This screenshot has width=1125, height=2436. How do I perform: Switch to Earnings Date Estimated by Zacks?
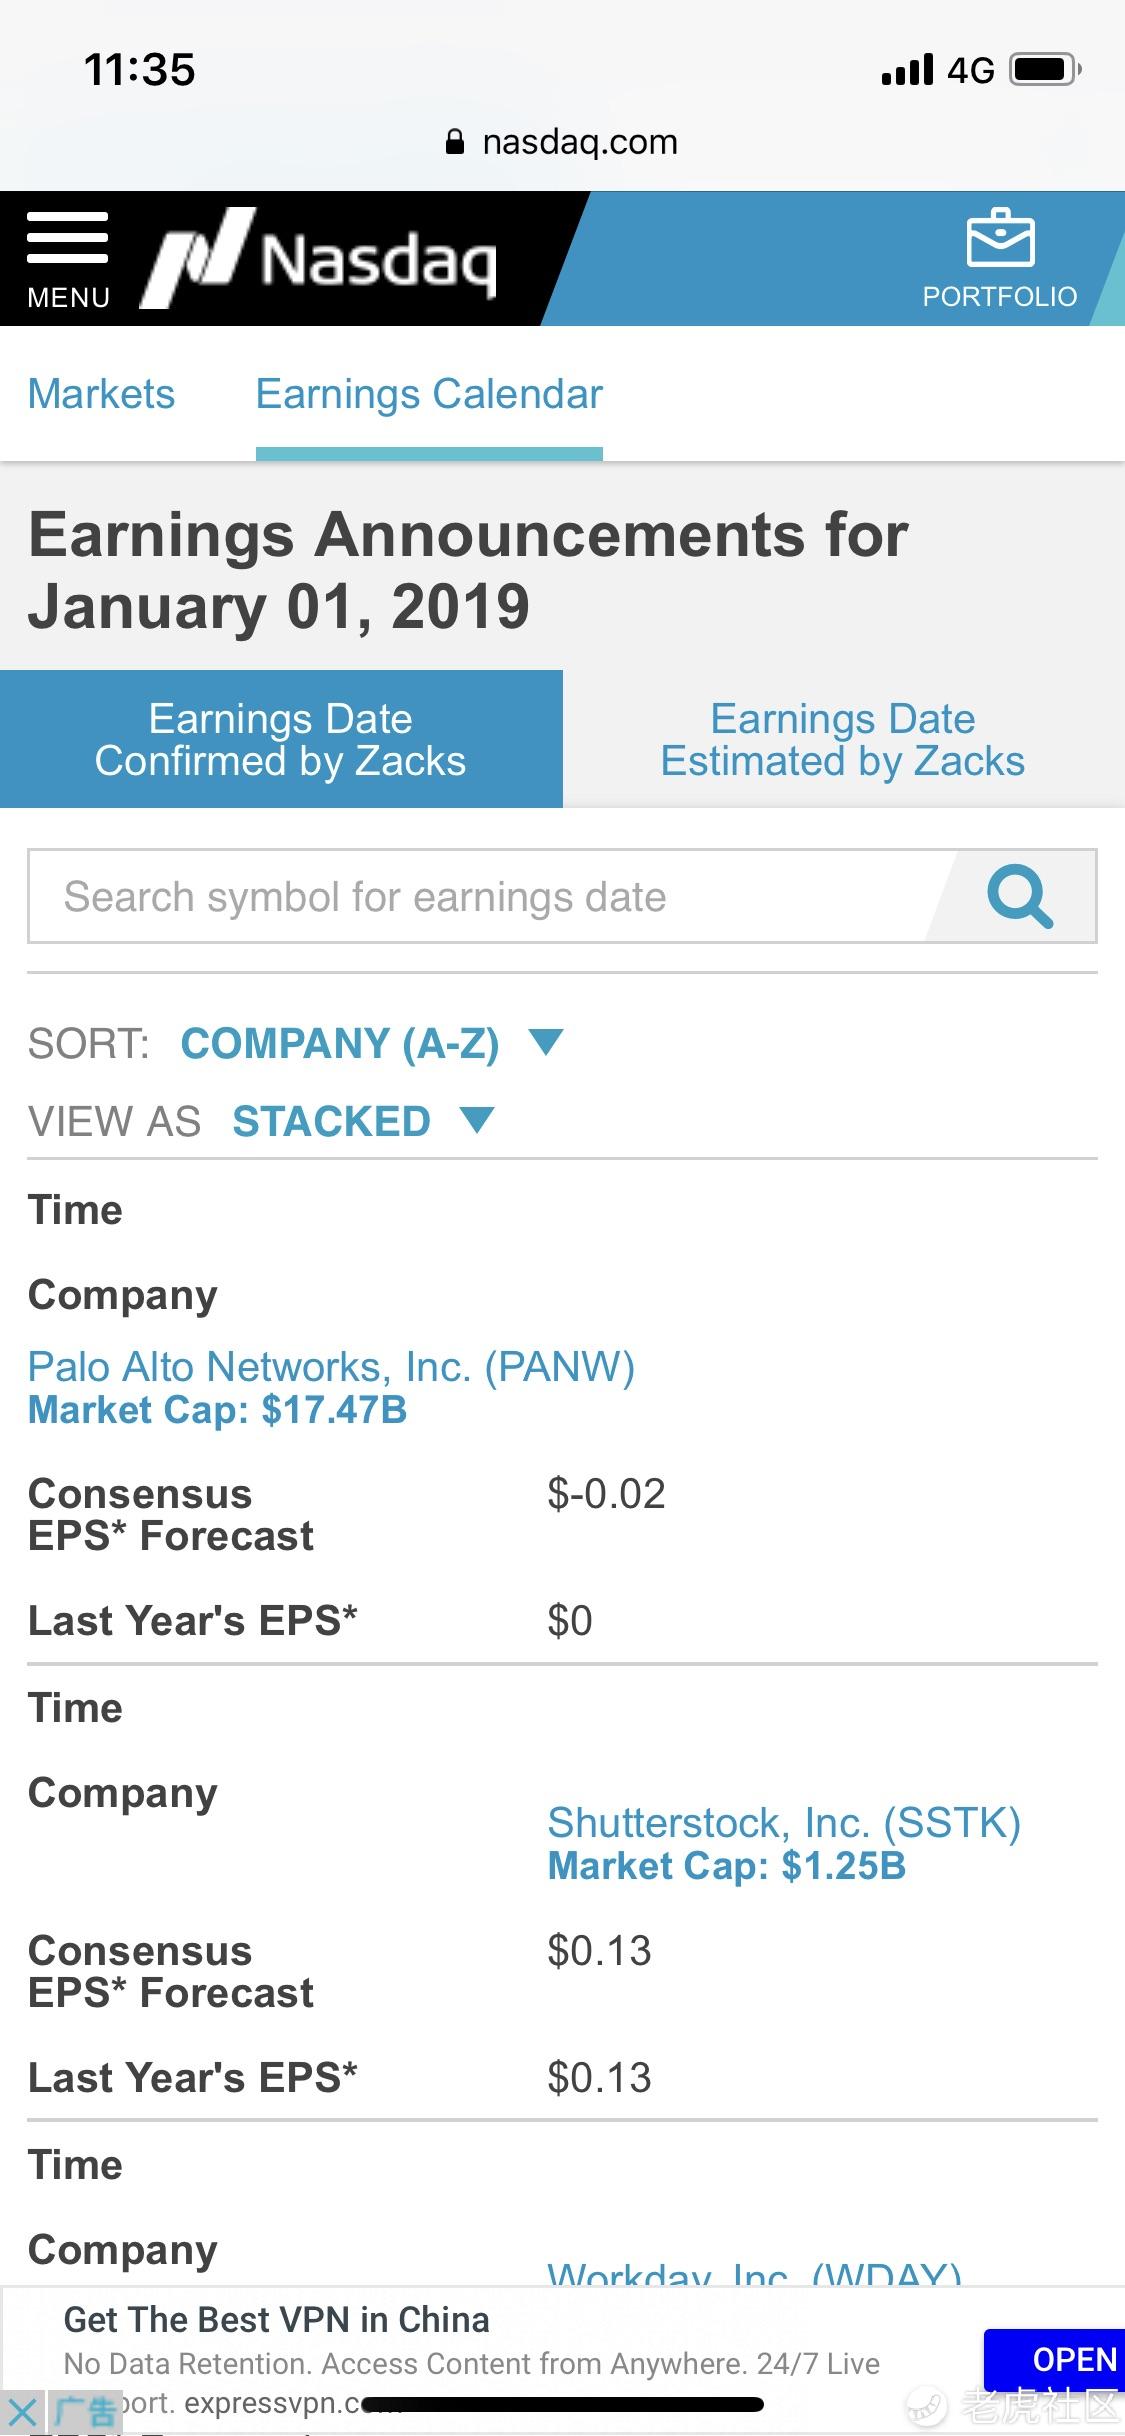tap(843, 739)
